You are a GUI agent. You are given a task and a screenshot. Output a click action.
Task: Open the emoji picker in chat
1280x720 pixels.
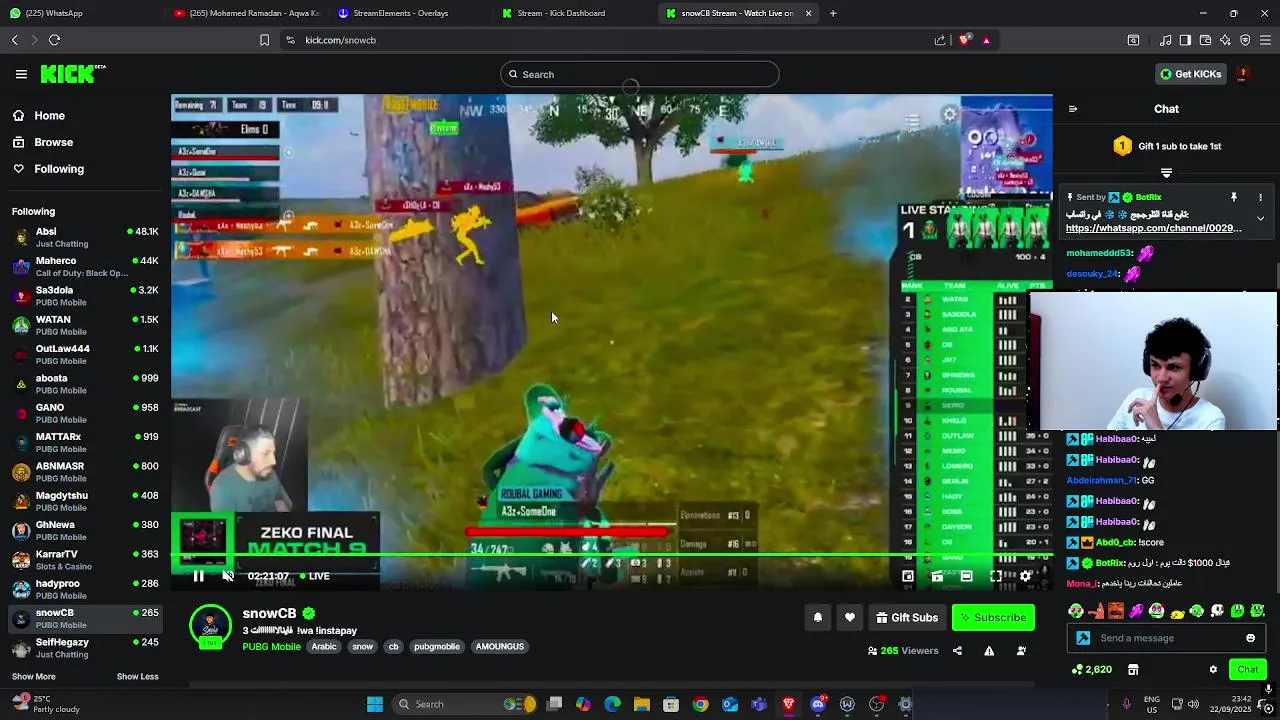(x=1250, y=638)
